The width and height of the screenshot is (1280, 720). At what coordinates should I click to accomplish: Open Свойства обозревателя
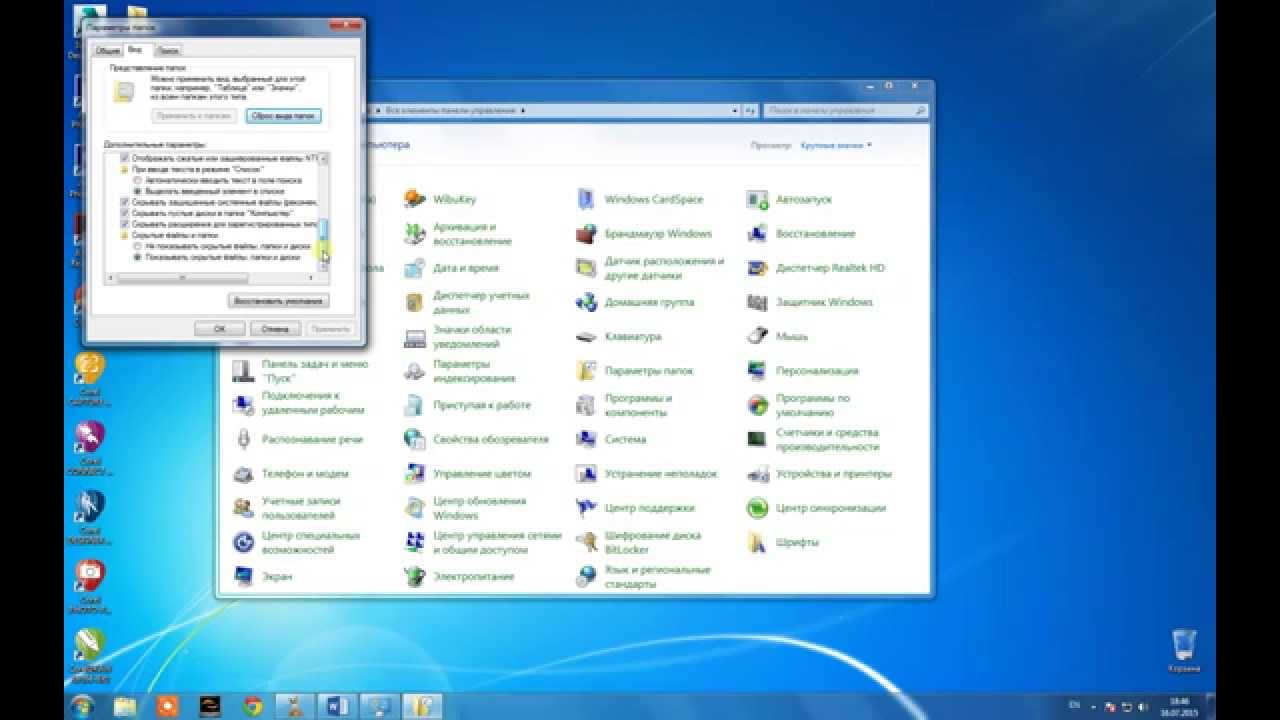pos(476,439)
